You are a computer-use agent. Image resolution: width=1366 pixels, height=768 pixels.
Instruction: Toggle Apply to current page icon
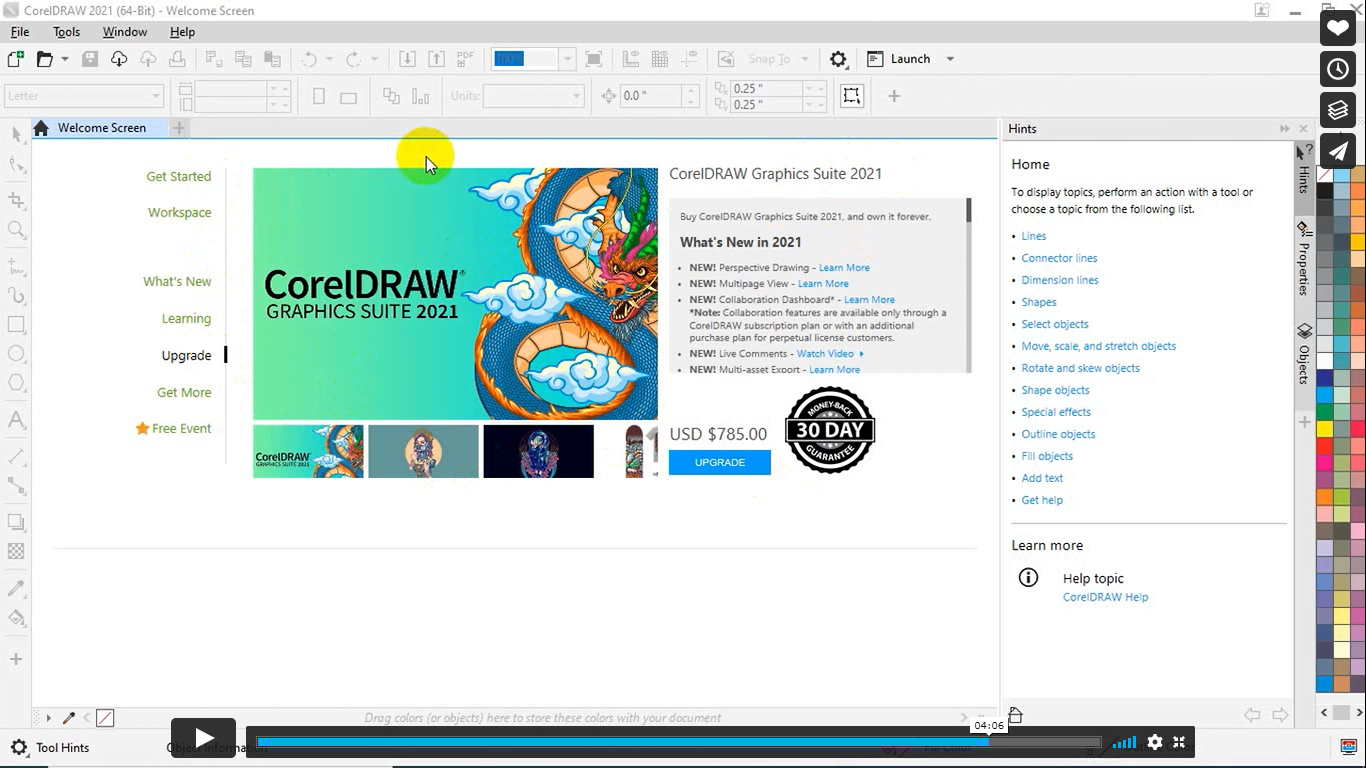420,96
